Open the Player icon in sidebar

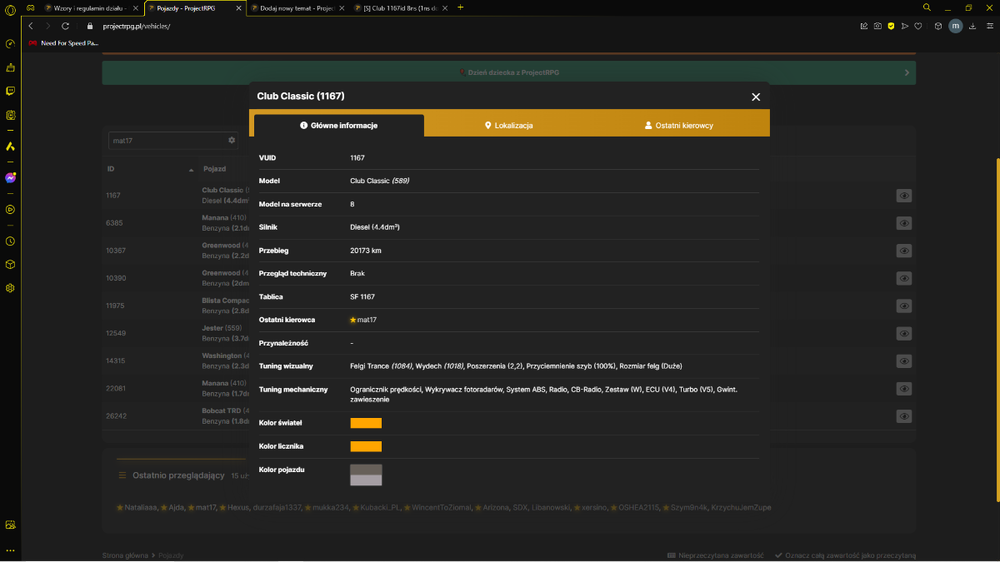click(x=10, y=209)
